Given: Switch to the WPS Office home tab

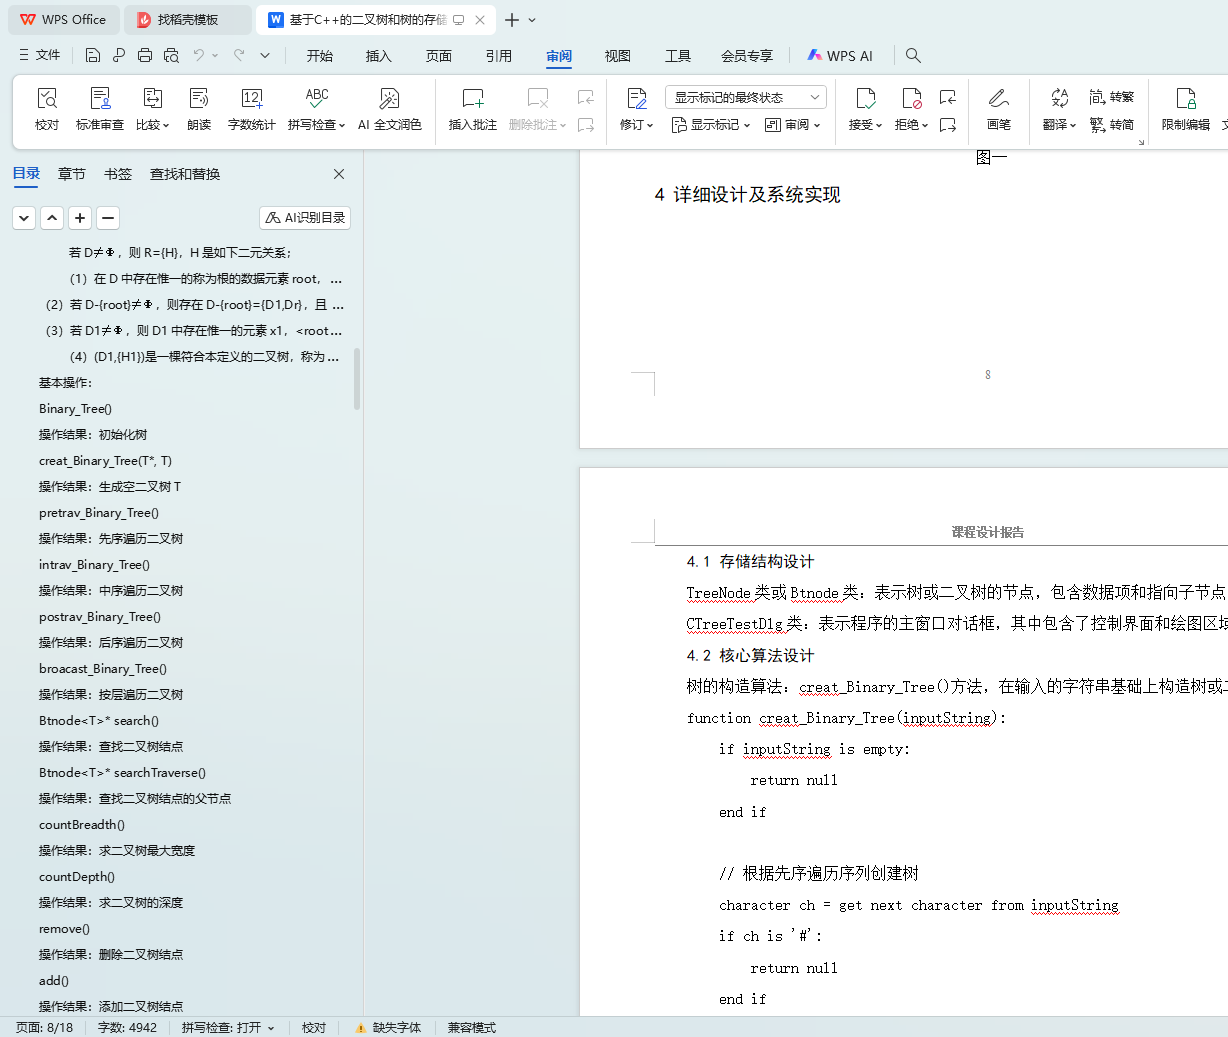Looking at the screenshot, I should pos(64,20).
